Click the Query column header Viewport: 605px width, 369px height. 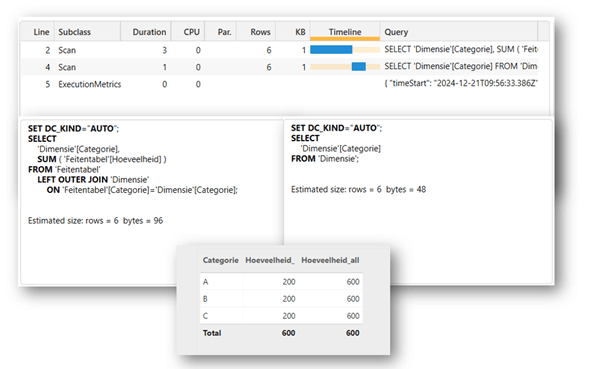[x=459, y=32]
